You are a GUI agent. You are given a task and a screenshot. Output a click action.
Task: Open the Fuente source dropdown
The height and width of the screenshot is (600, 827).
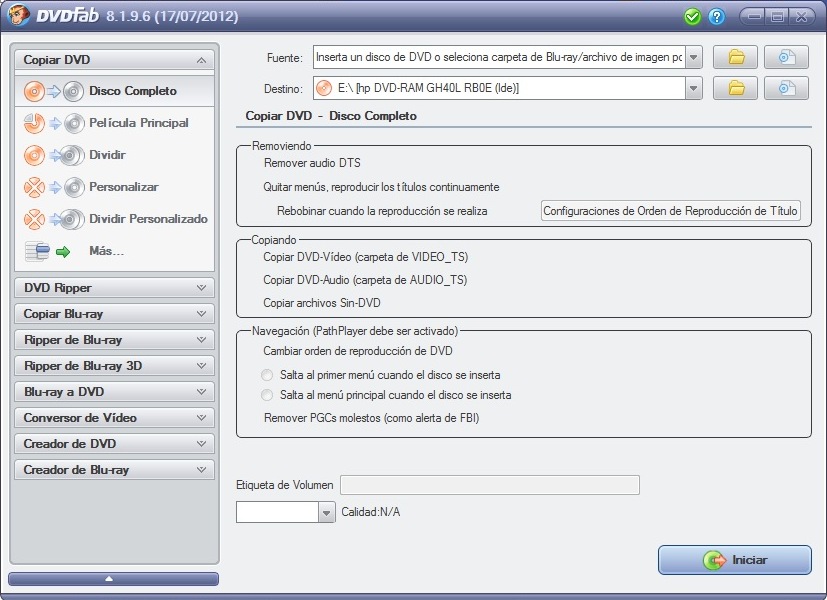[x=694, y=57]
